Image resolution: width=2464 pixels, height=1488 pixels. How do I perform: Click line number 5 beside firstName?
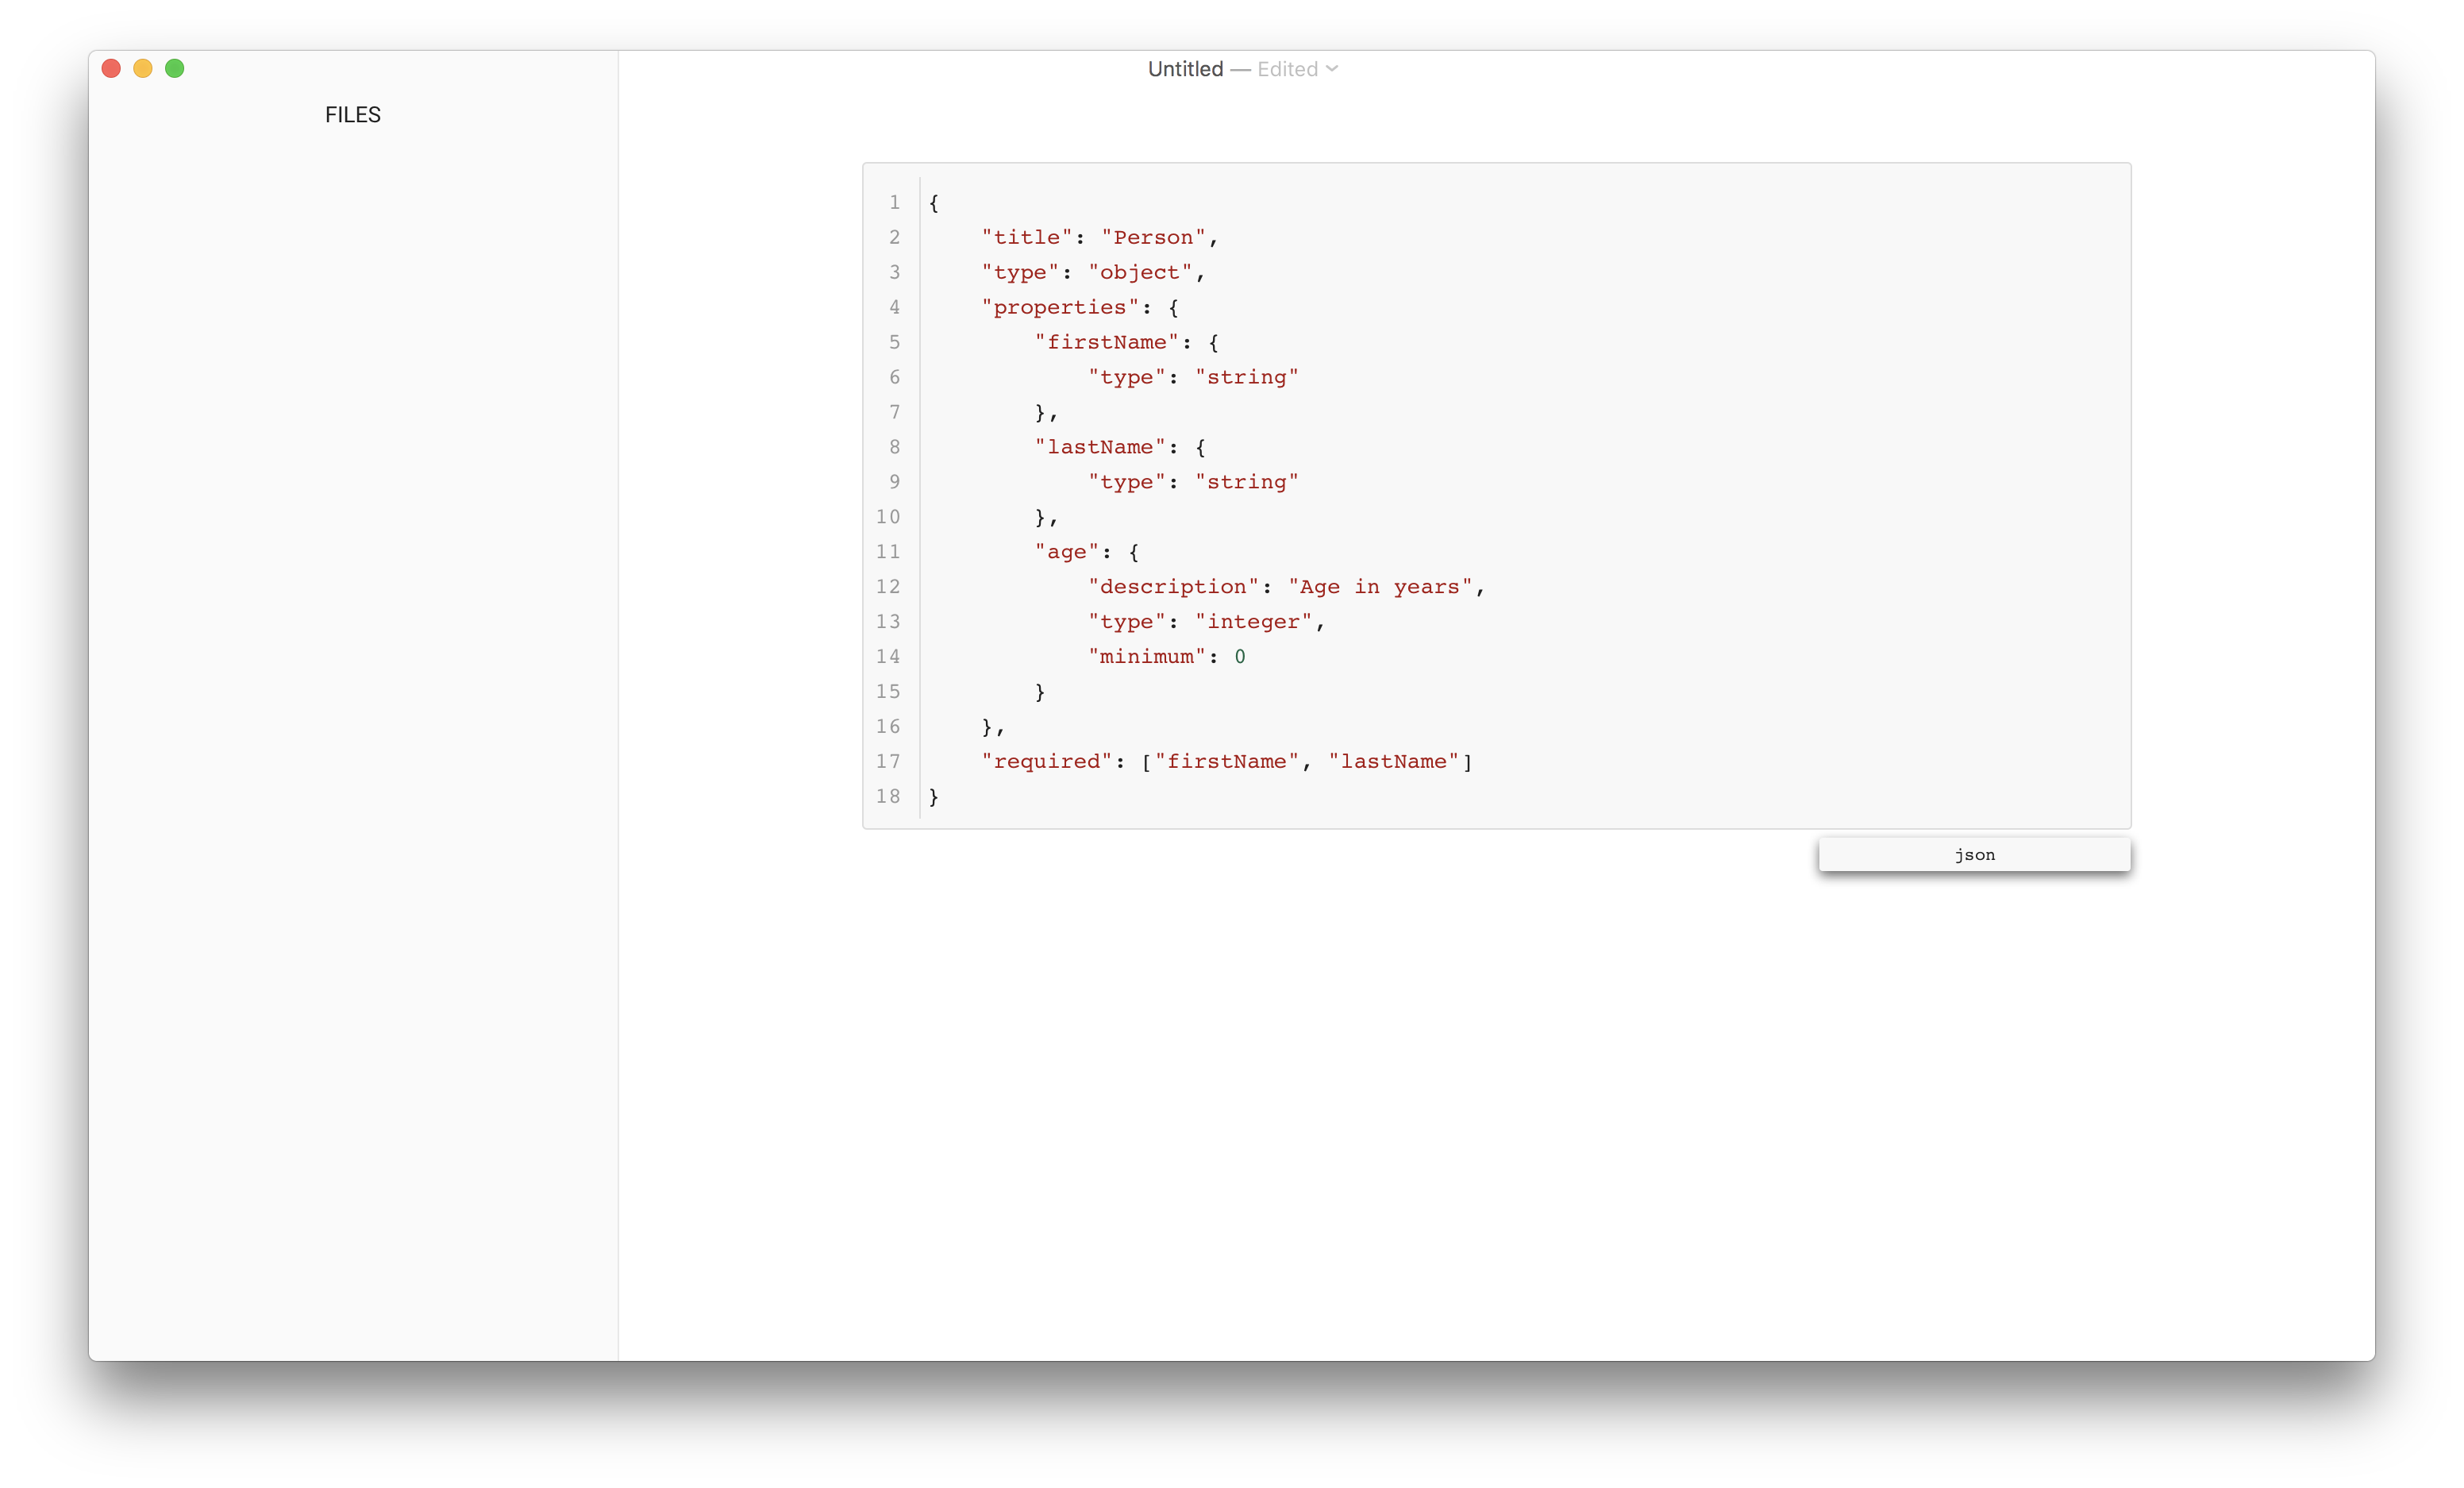pos(893,342)
